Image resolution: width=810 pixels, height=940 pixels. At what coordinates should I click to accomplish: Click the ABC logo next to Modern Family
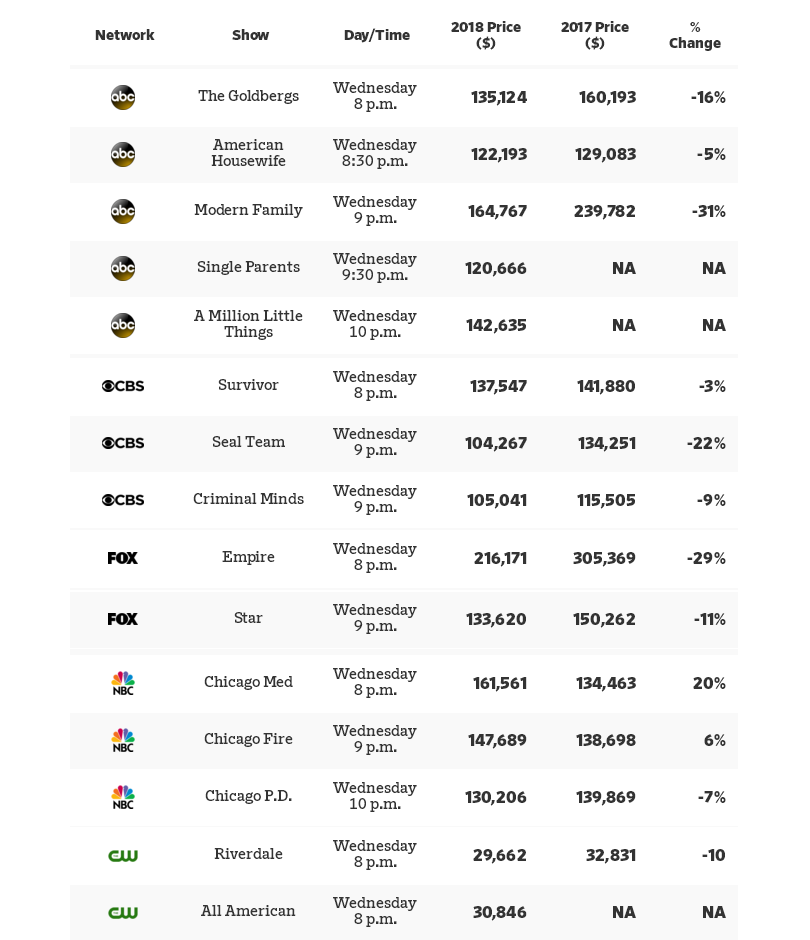click(123, 211)
